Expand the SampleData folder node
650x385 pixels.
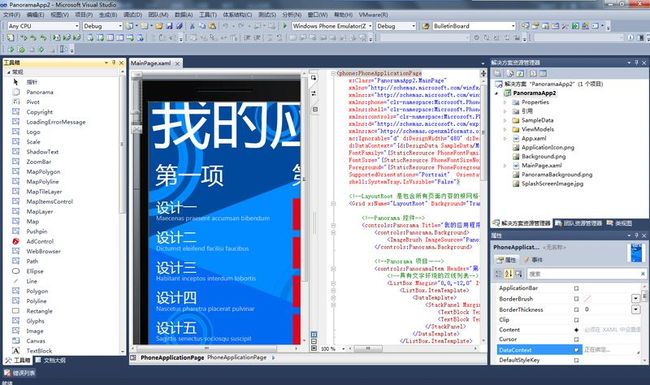pyautogui.click(x=504, y=120)
